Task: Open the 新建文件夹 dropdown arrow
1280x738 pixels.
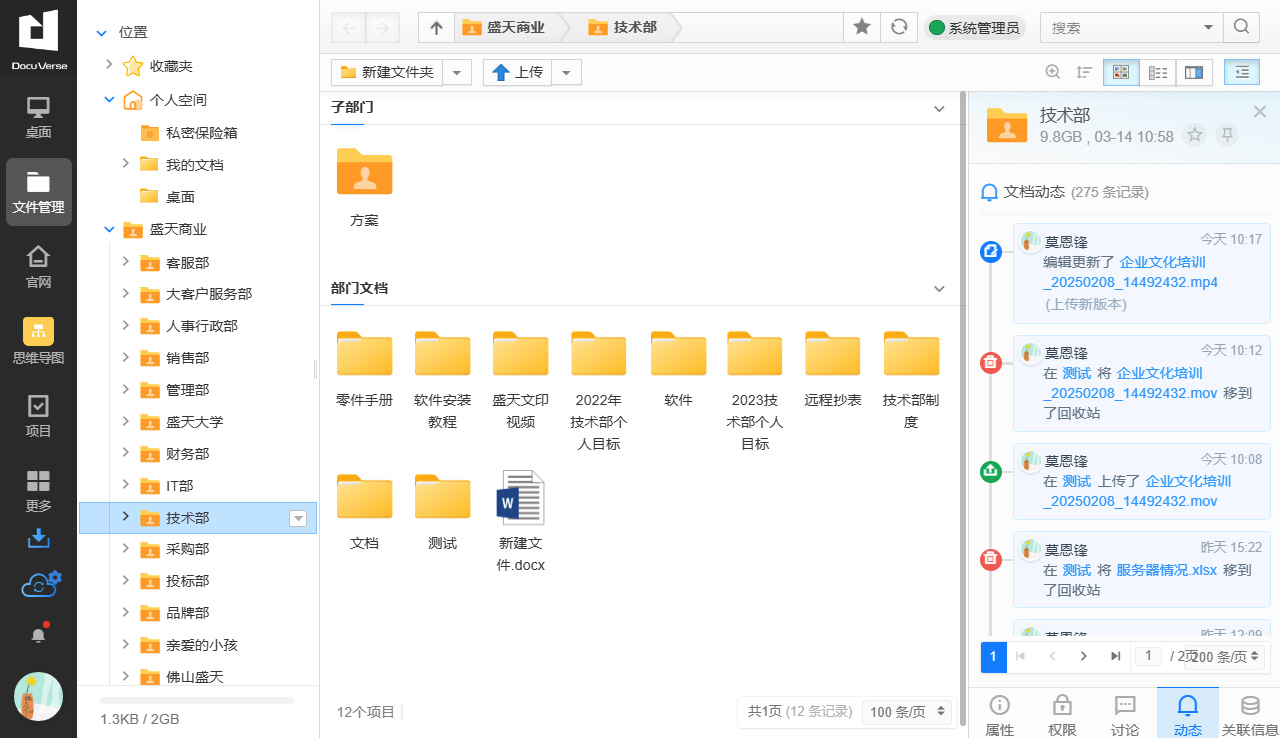Action: pyautogui.click(x=456, y=72)
